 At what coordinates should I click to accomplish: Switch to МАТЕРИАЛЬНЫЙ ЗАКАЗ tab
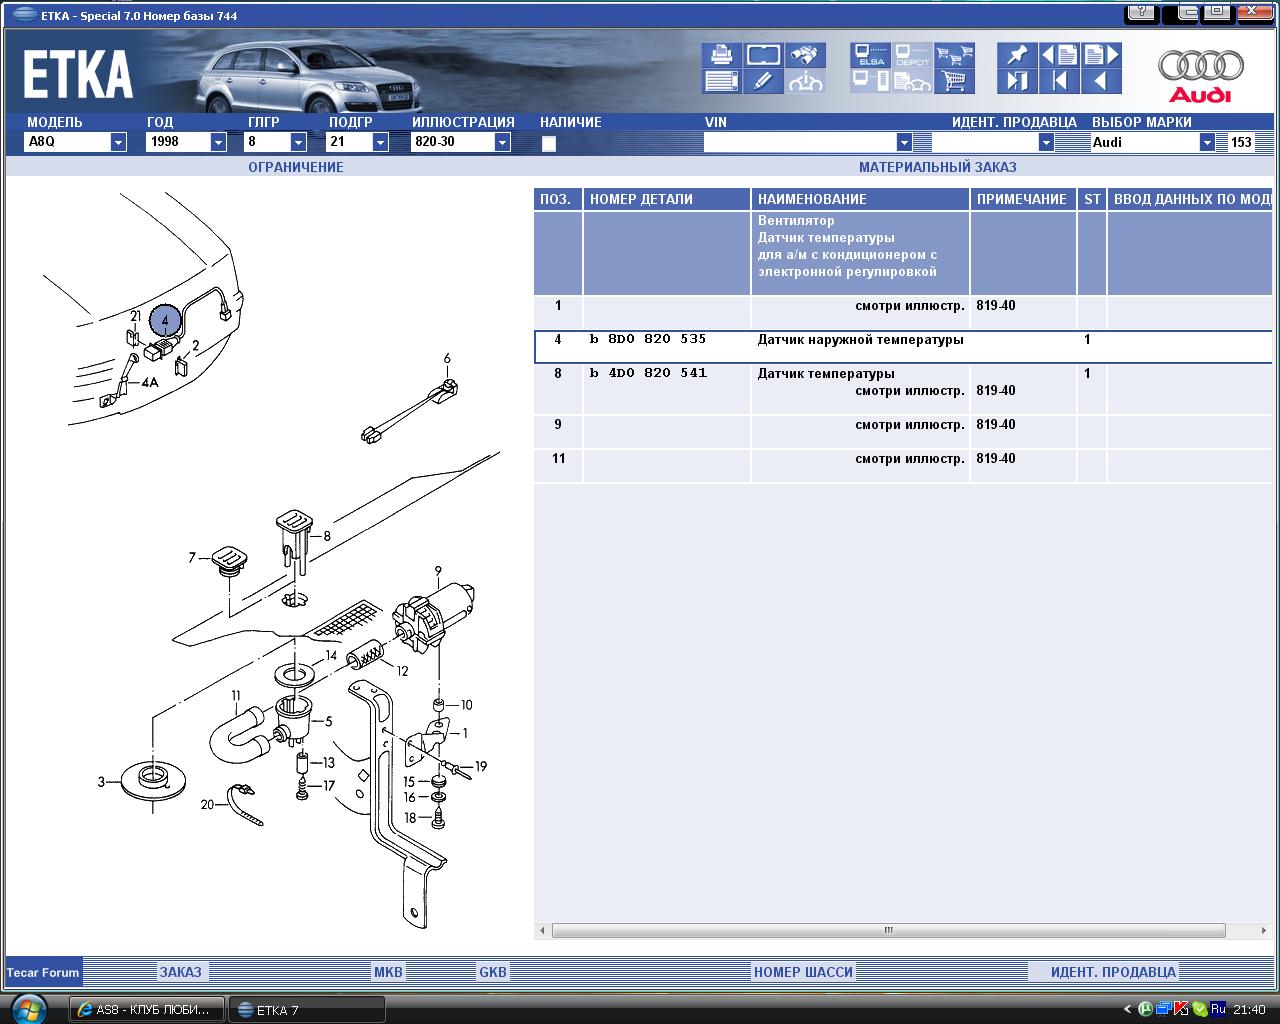[x=937, y=167]
